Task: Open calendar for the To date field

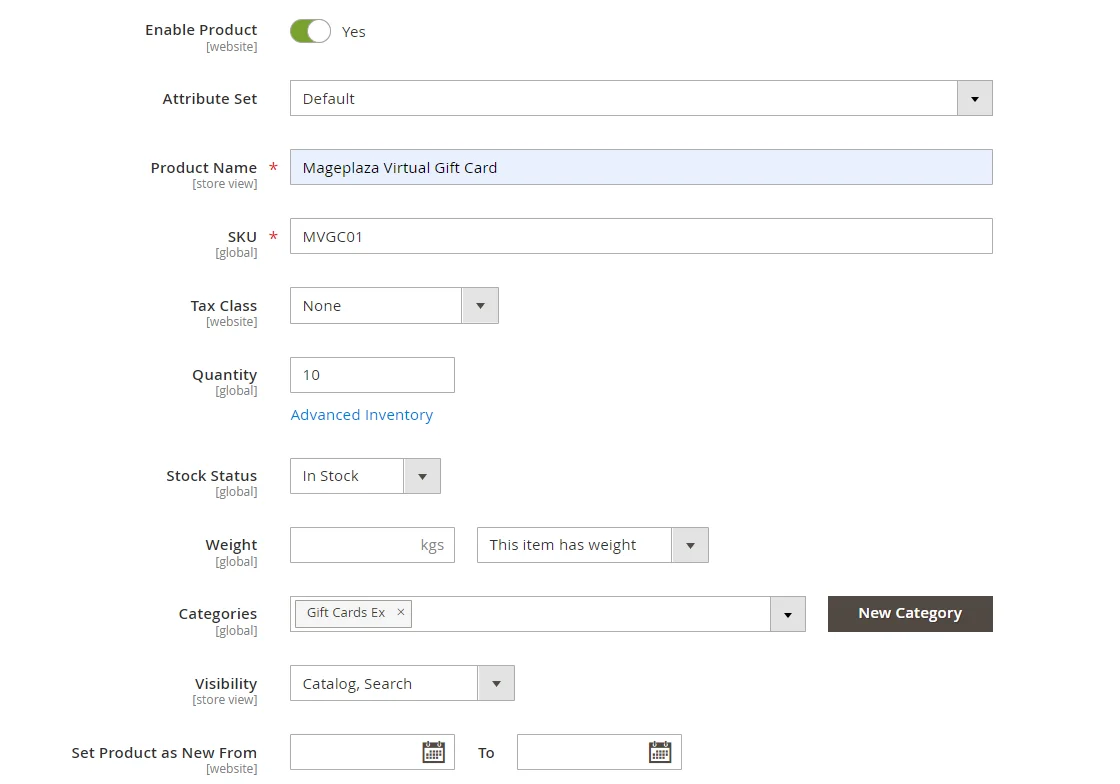Action: coord(660,752)
